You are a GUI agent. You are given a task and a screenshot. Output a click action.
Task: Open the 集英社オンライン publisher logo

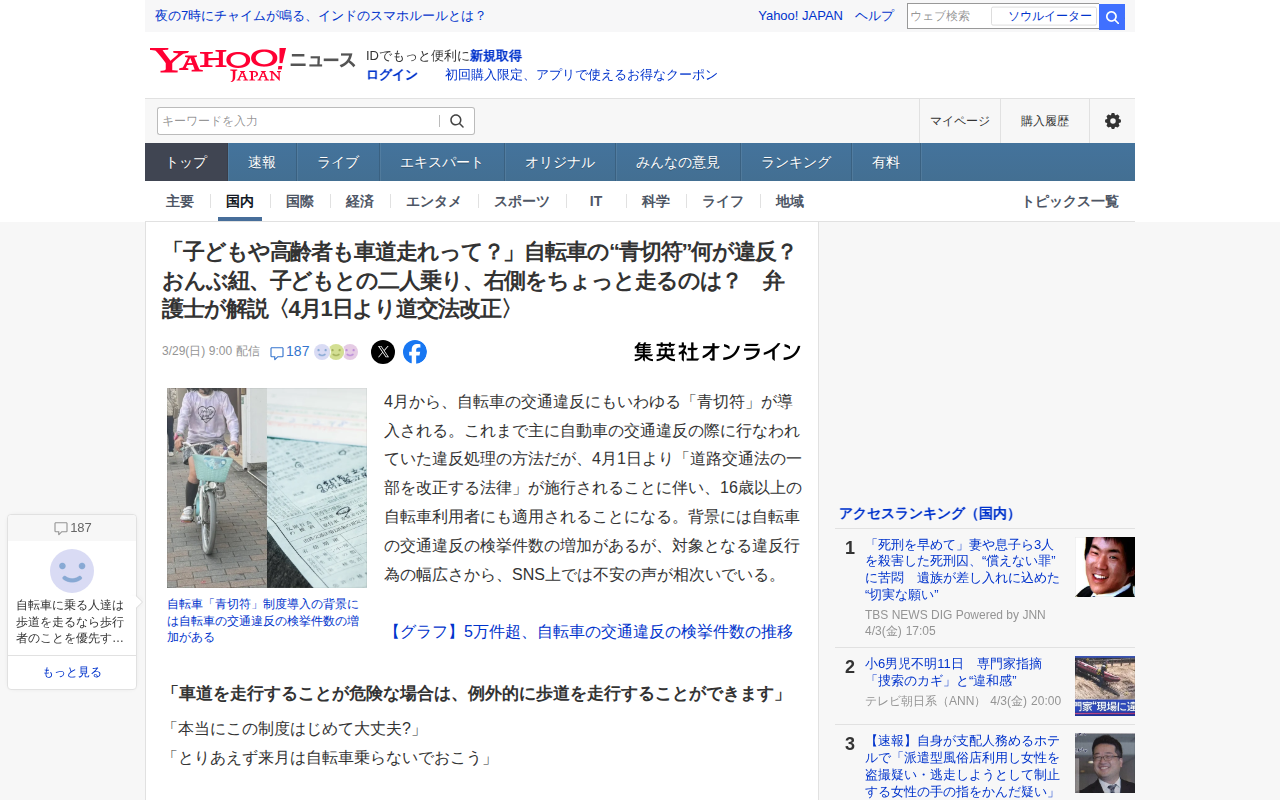tap(717, 352)
